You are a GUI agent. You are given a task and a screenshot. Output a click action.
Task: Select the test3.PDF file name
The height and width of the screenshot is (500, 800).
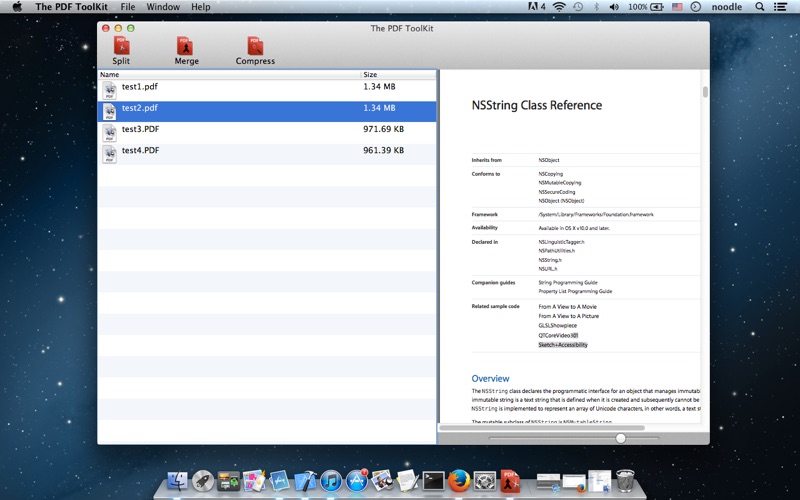140,129
